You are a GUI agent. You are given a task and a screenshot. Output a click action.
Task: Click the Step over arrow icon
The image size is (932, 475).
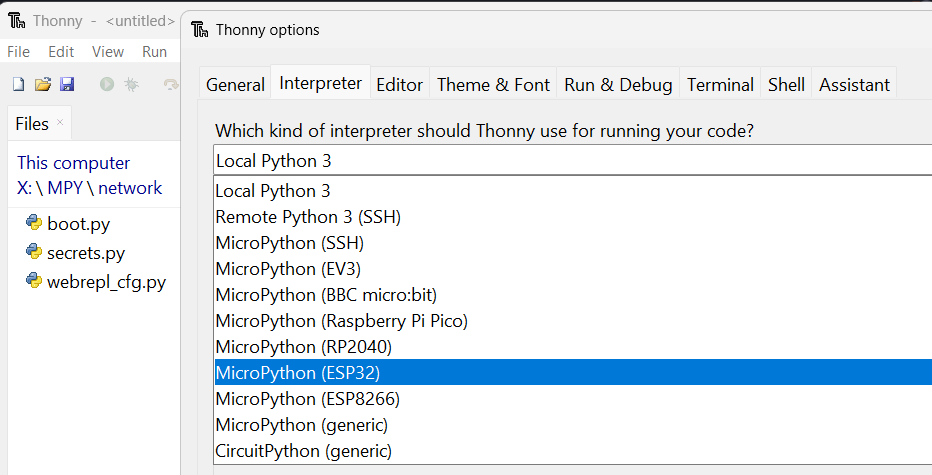click(x=170, y=85)
